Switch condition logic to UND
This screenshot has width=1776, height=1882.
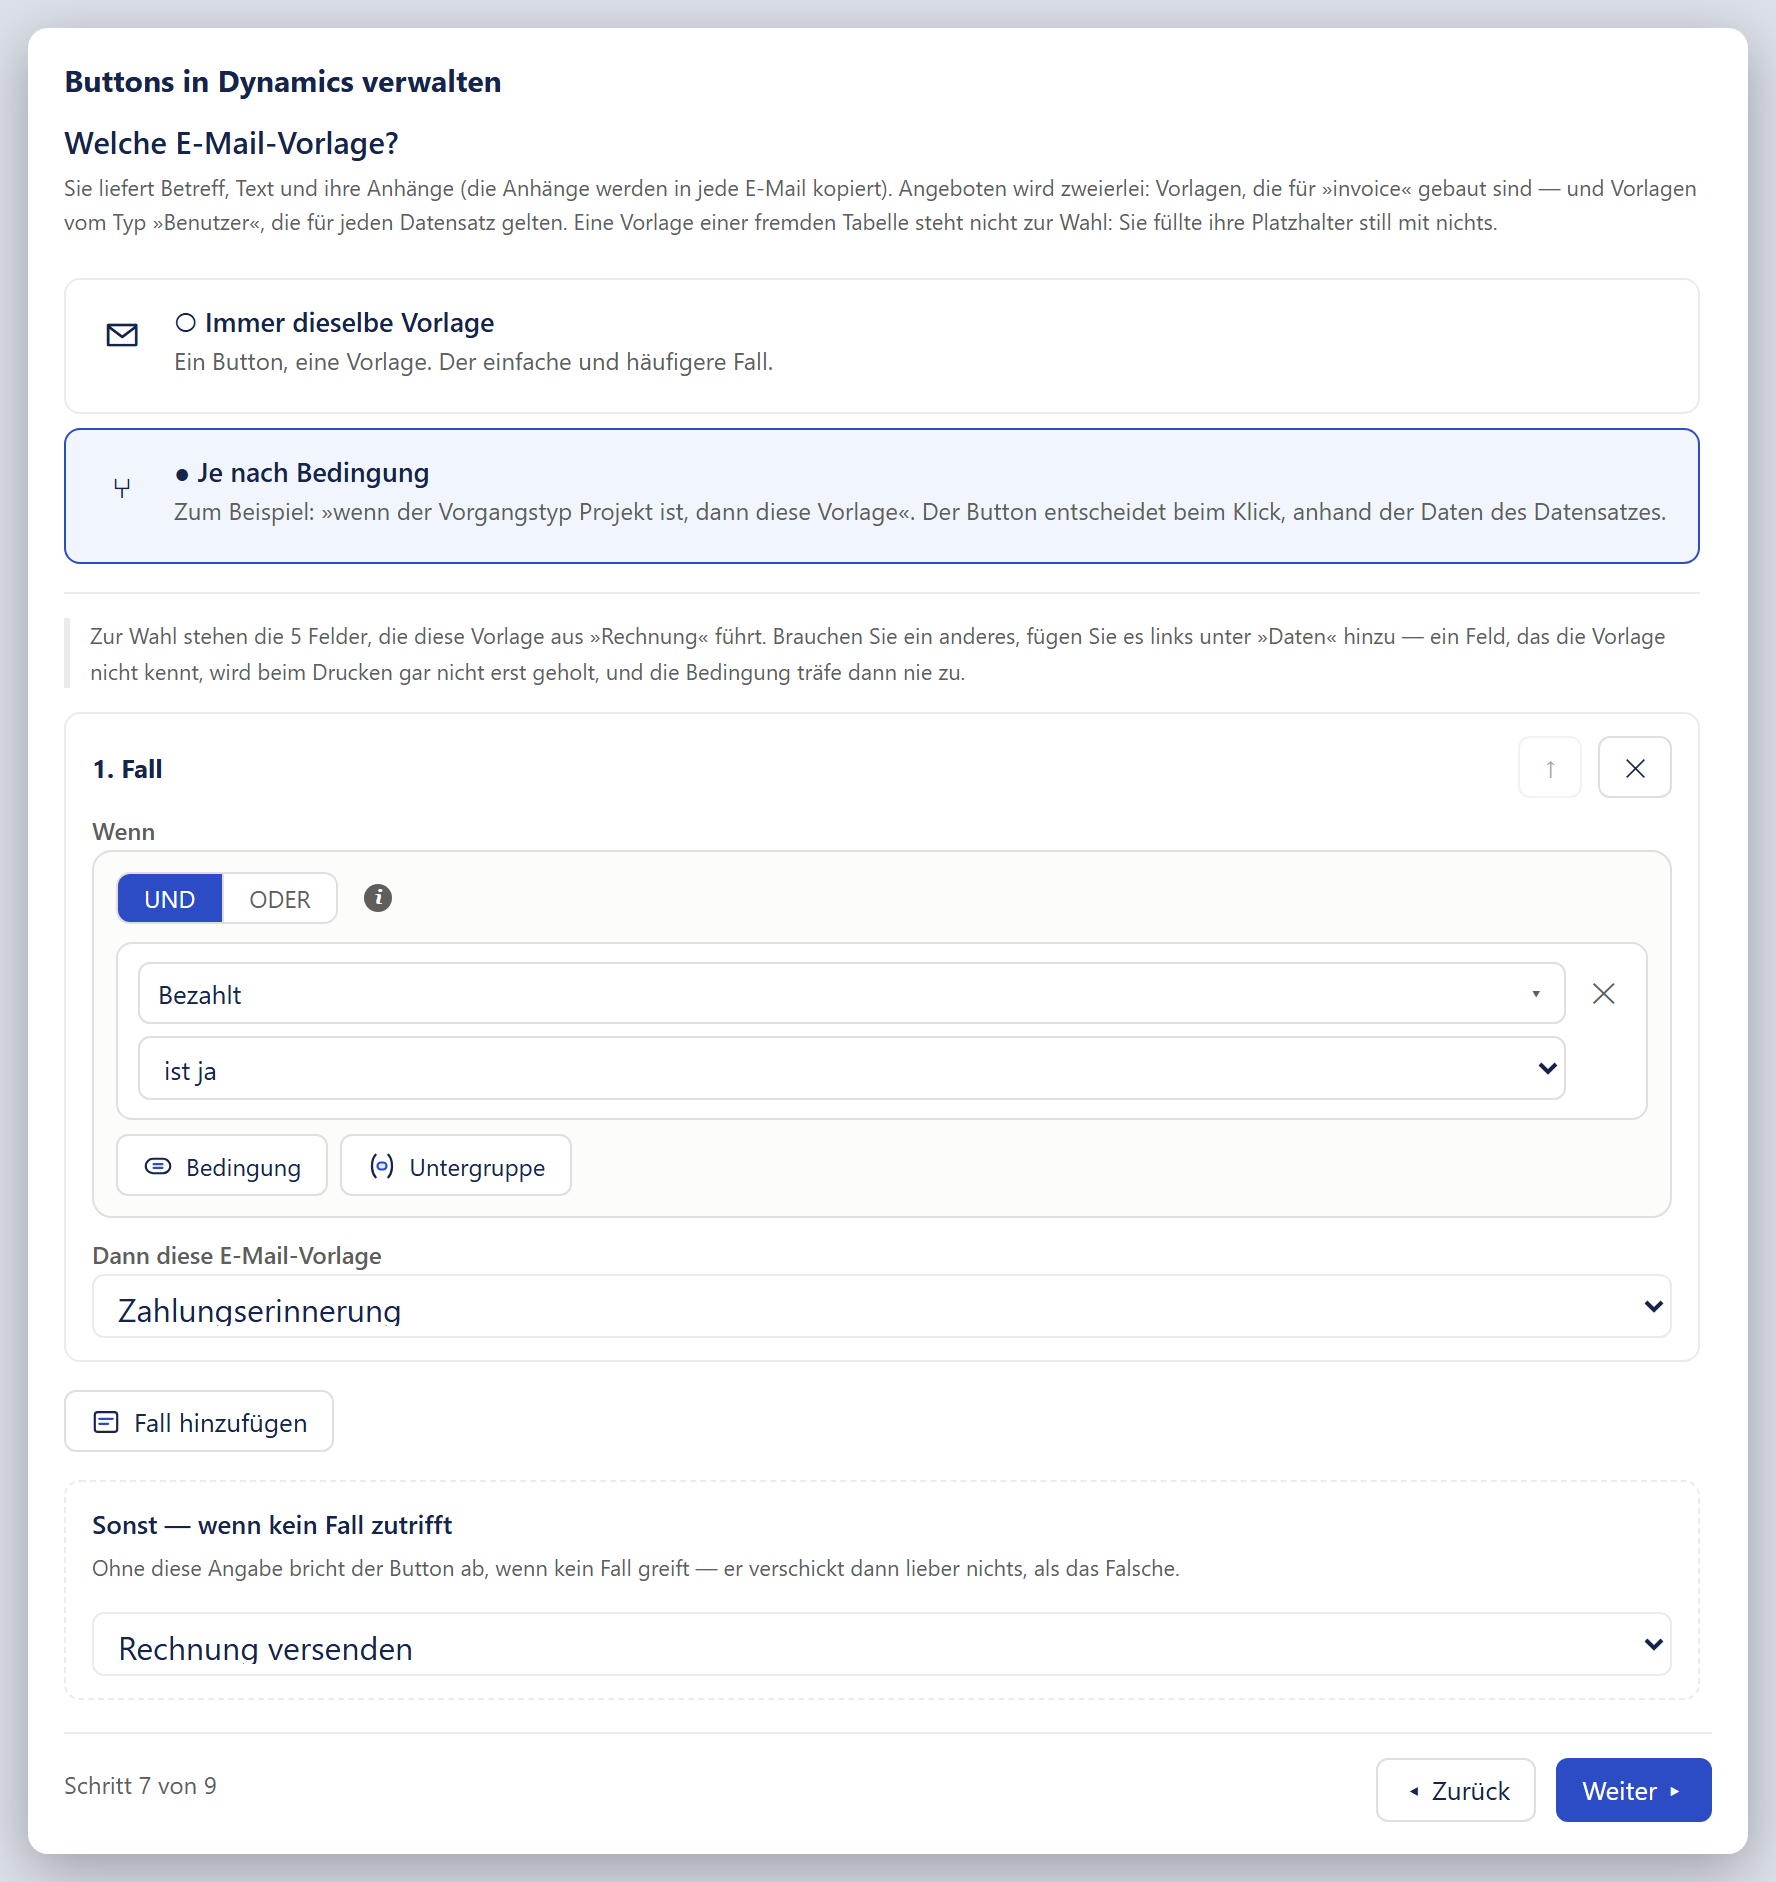pyautogui.click(x=170, y=899)
